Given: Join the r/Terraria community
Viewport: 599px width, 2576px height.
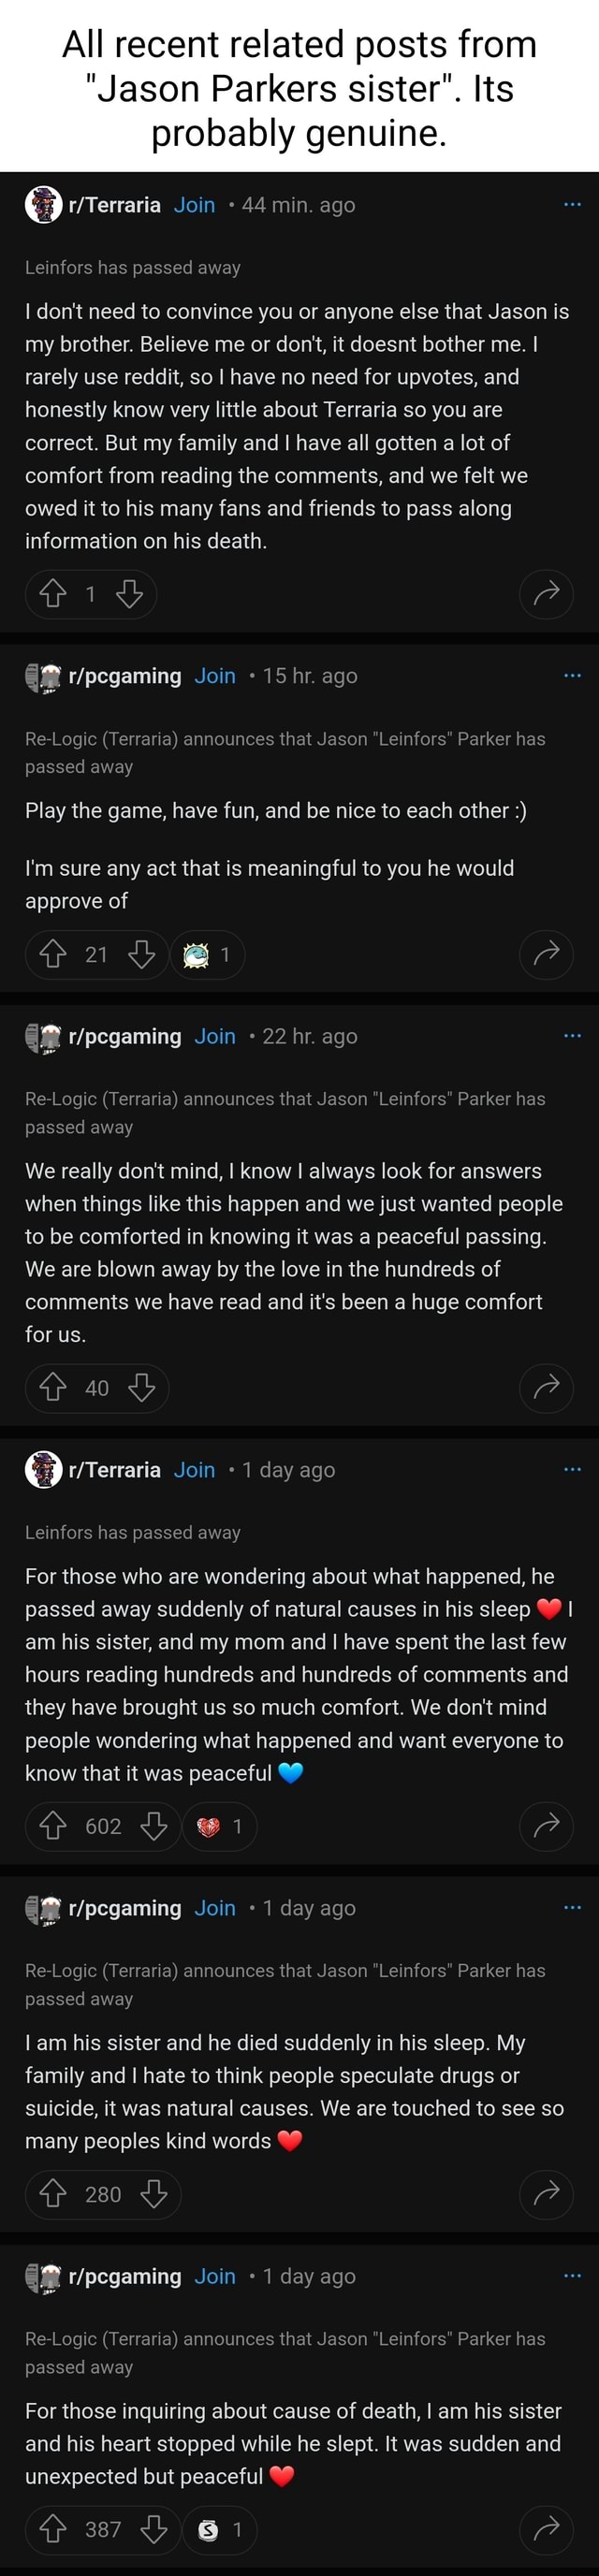Looking at the screenshot, I should 194,204.
